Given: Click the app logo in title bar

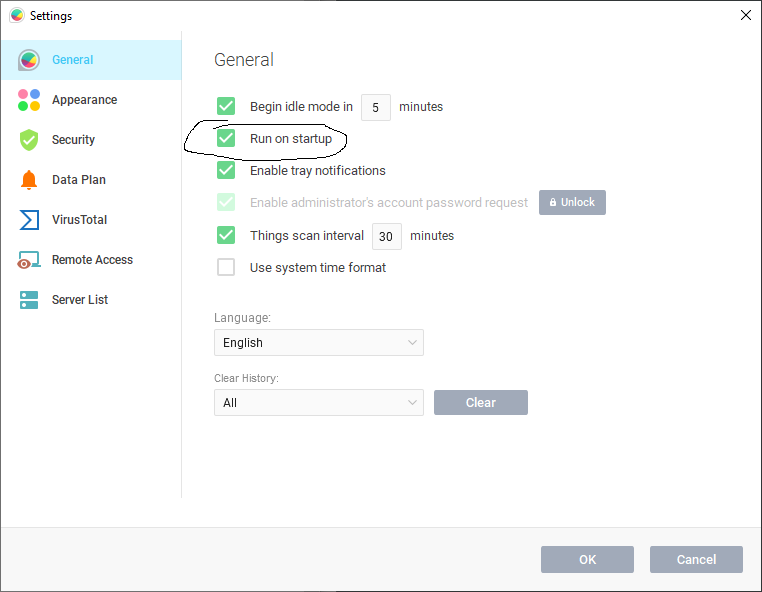Looking at the screenshot, I should pos(16,16).
